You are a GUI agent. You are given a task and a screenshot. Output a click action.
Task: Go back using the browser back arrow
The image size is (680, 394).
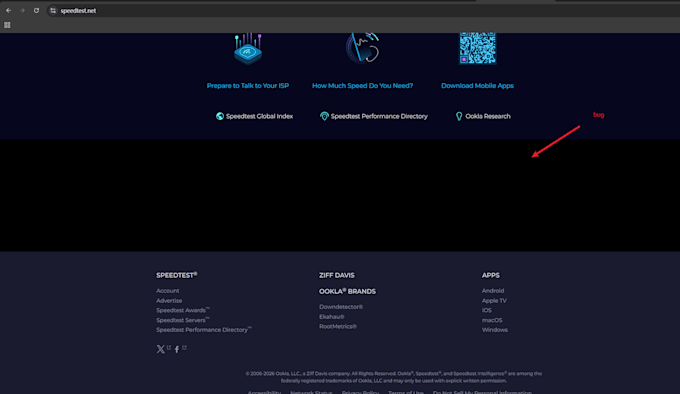(x=9, y=10)
